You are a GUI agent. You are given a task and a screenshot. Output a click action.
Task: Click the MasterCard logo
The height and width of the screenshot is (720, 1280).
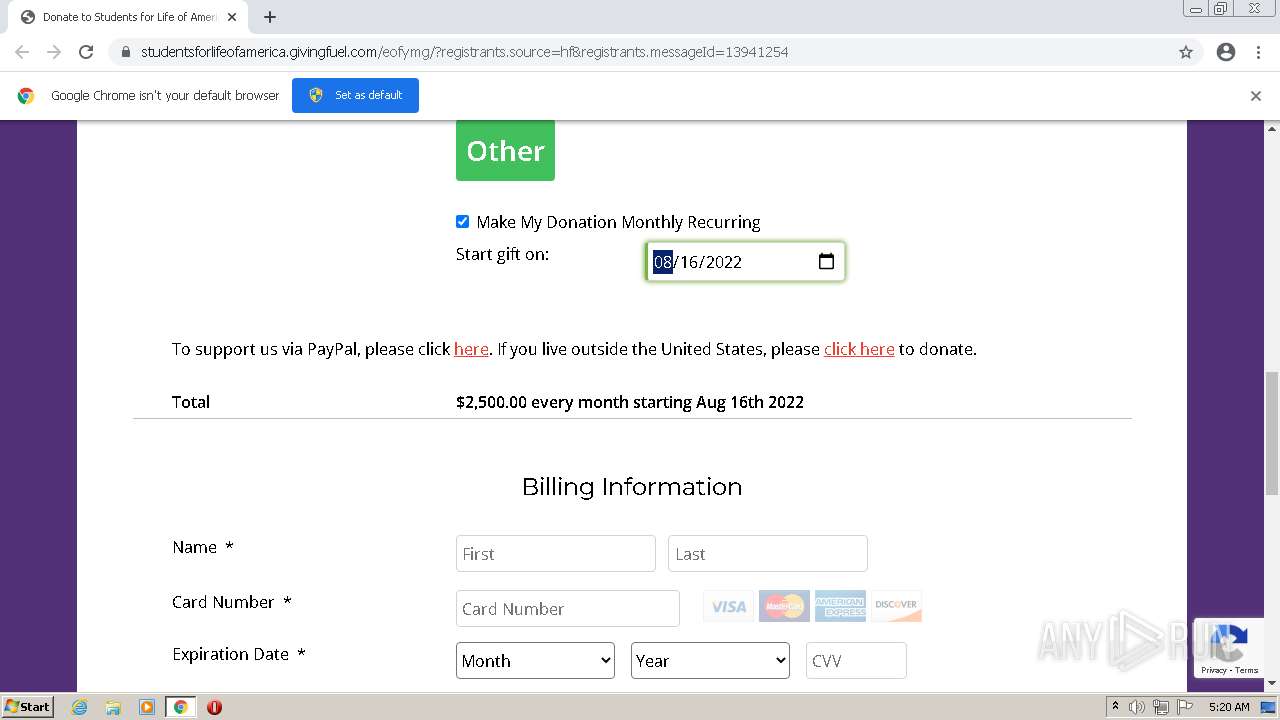(784, 606)
